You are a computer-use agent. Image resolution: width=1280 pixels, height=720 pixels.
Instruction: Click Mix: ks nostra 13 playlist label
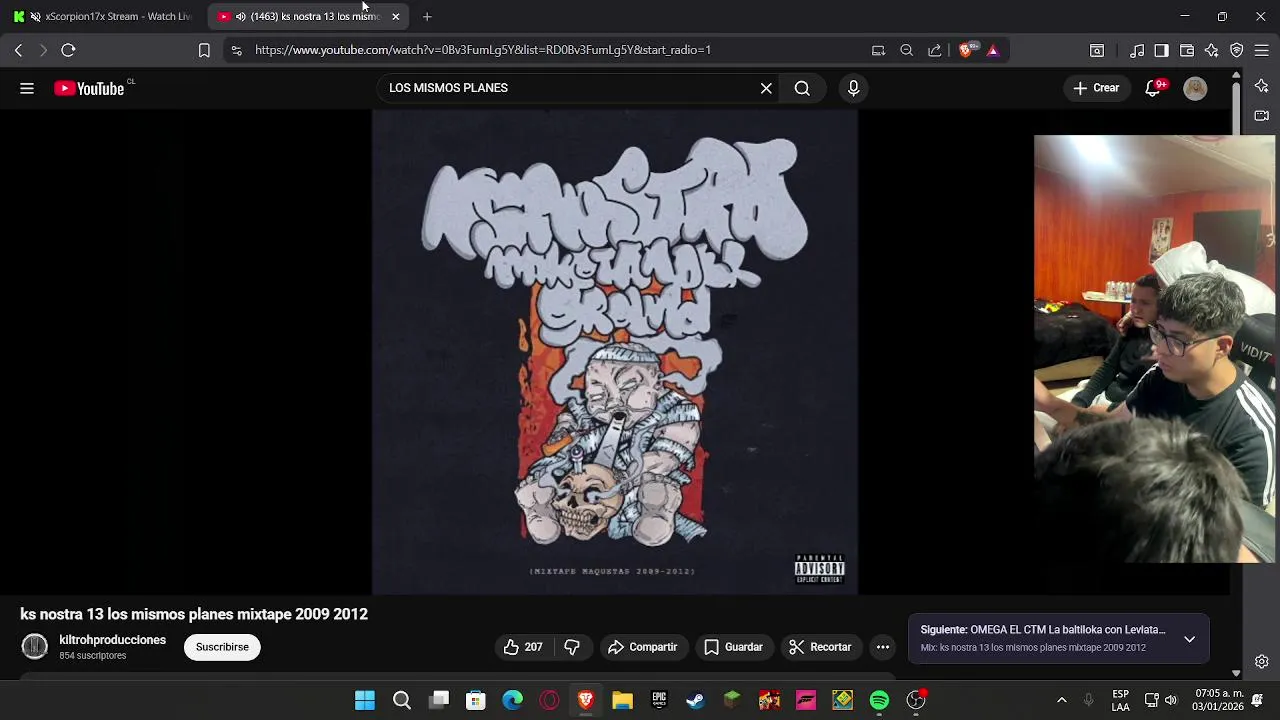coord(1033,648)
